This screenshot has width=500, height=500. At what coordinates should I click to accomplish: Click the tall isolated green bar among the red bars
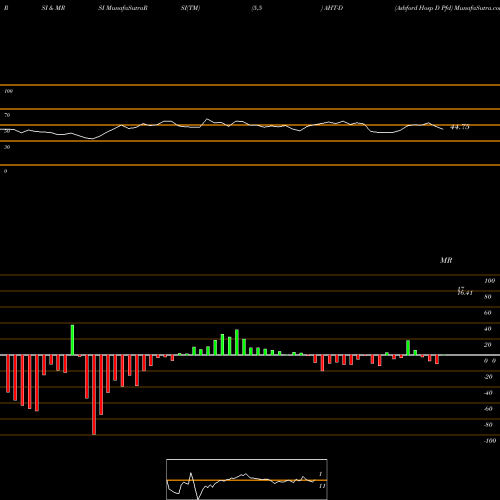point(72,340)
